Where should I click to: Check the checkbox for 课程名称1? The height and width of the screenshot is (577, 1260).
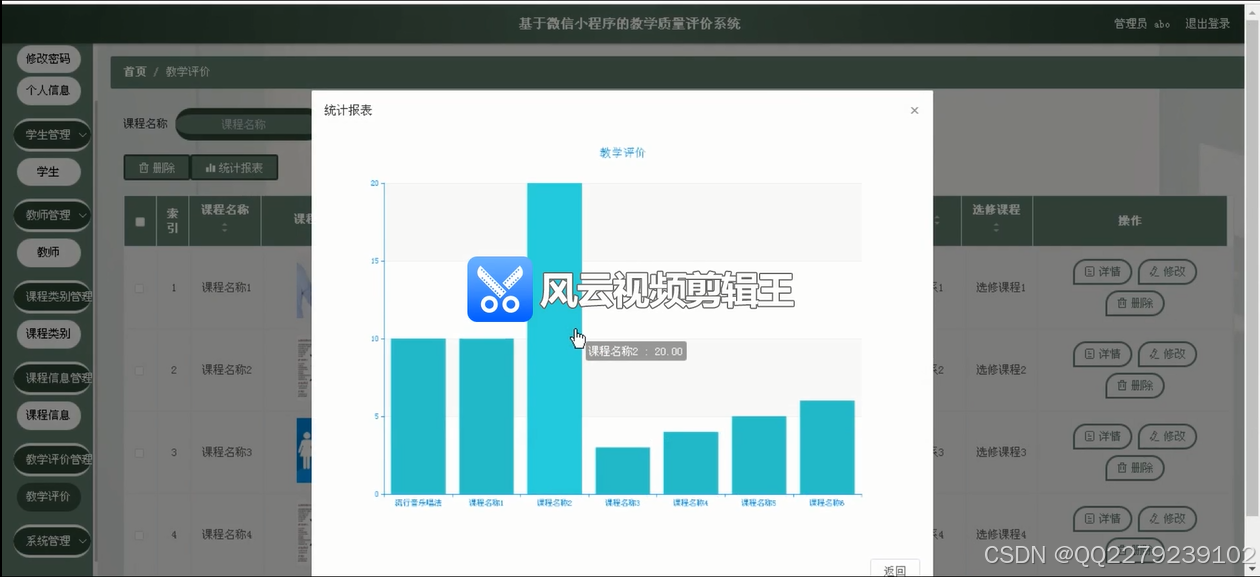click(140, 286)
